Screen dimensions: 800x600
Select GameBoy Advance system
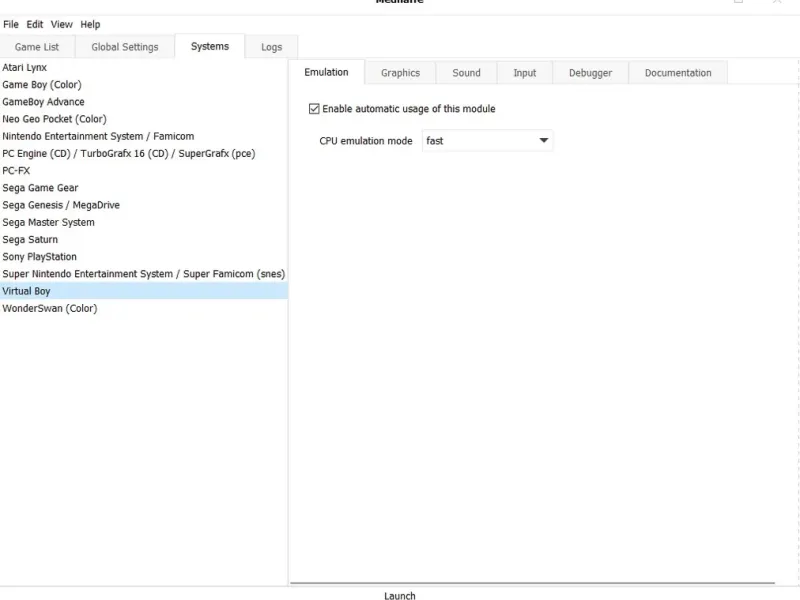pos(144,102)
